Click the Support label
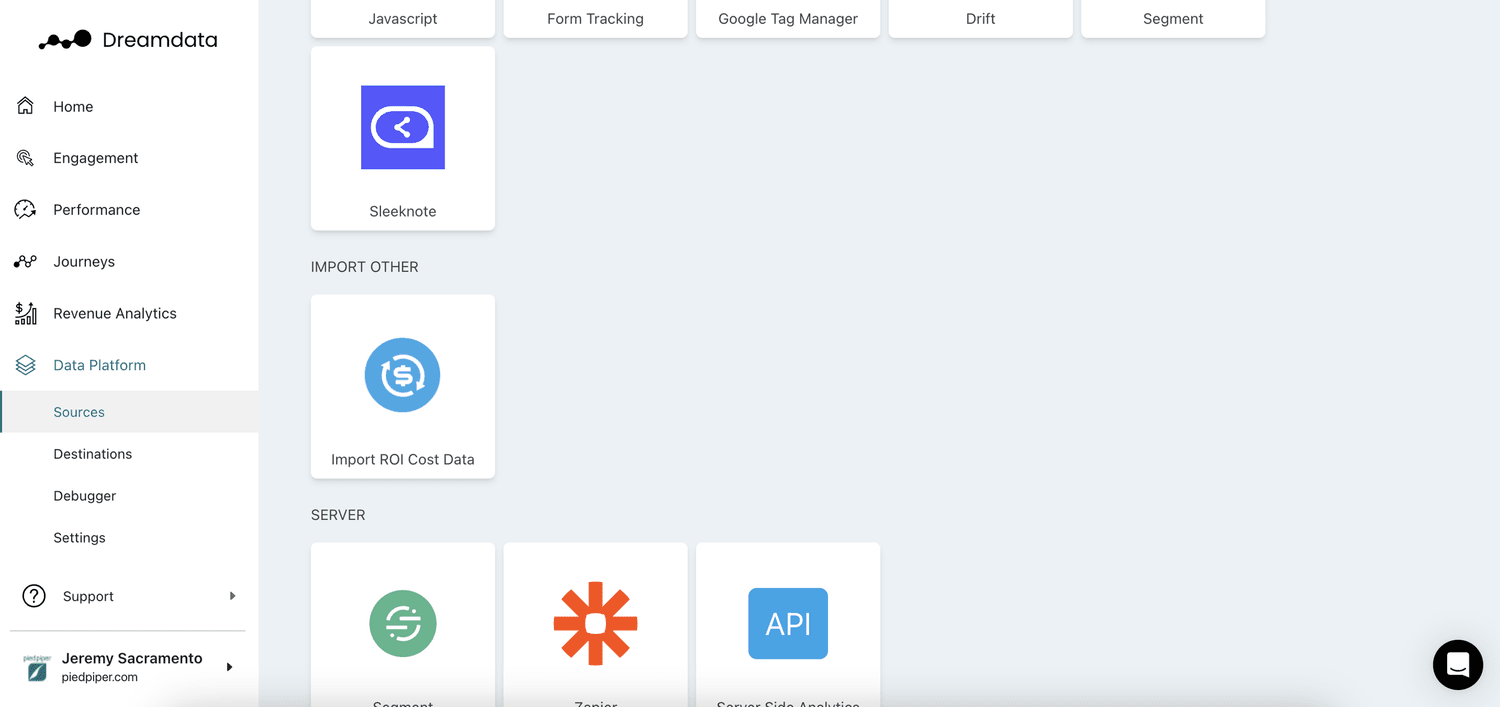 tap(88, 596)
